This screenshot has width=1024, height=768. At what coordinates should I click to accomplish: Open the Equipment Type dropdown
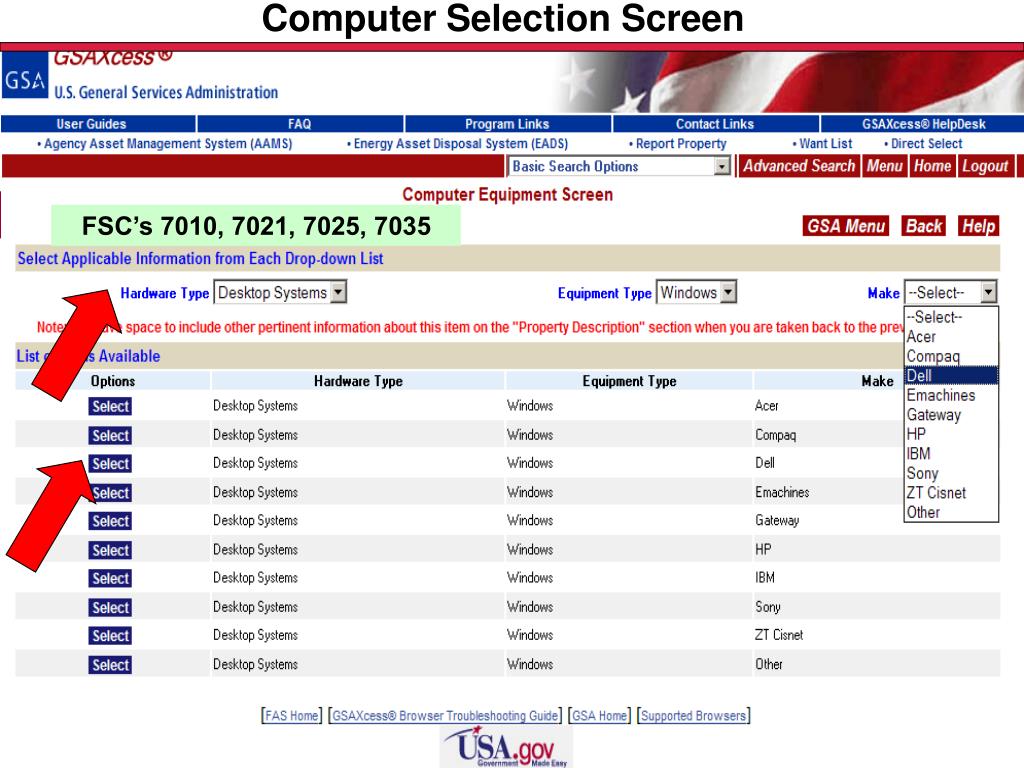click(x=697, y=293)
